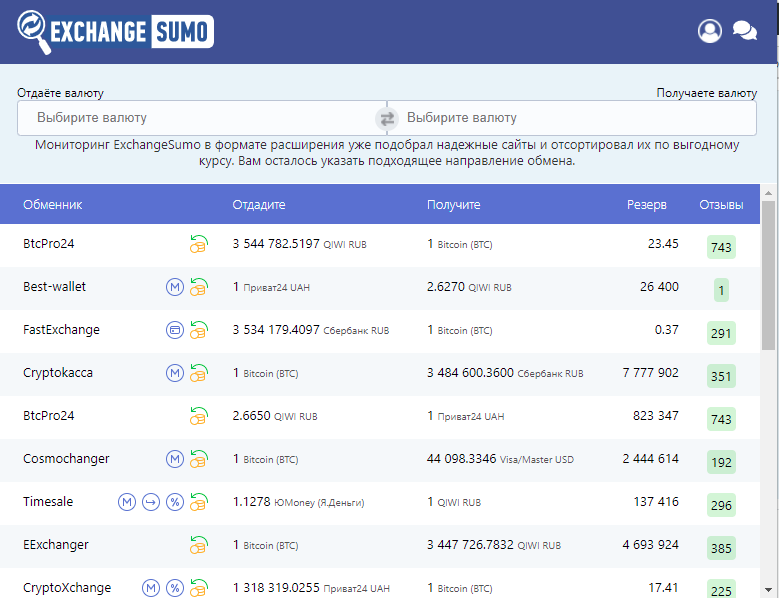The height and width of the screenshot is (598, 779).
Task: Sort by Обменник column header
Action: pyautogui.click(x=53, y=205)
